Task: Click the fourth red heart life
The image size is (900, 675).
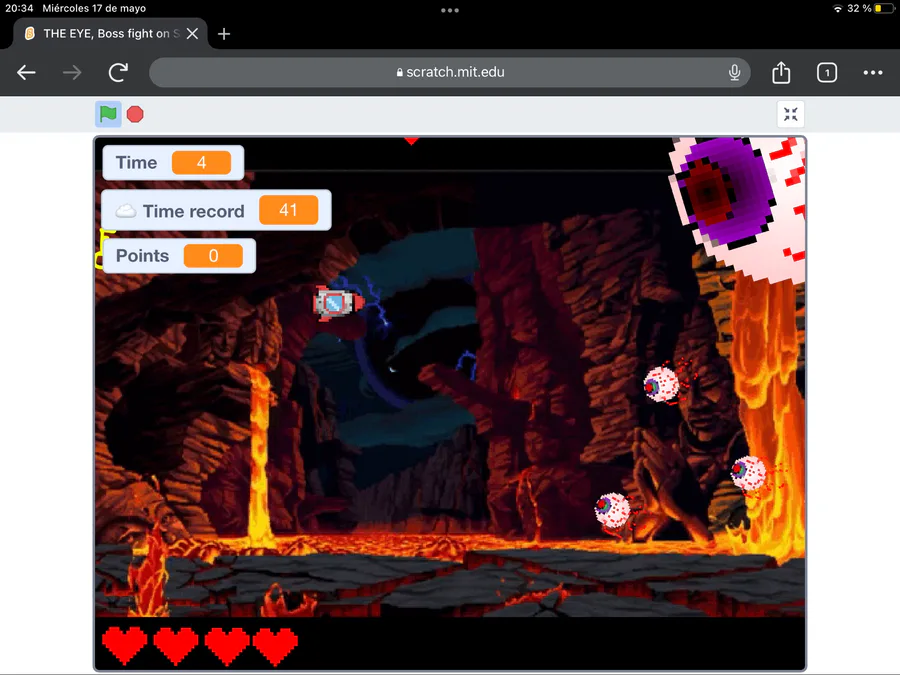Action: [x=276, y=645]
